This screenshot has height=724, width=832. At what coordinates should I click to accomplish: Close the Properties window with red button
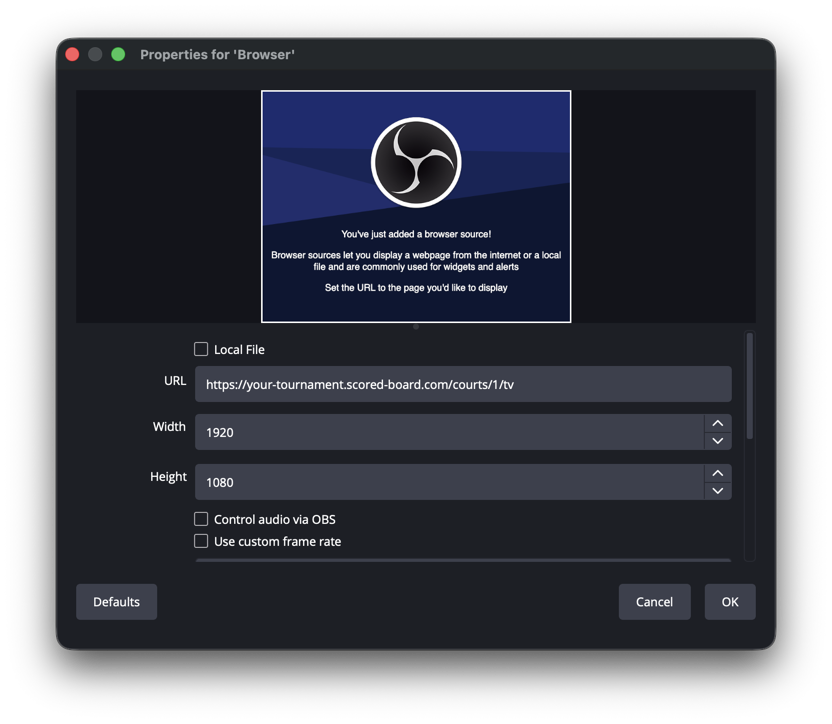(72, 54)
